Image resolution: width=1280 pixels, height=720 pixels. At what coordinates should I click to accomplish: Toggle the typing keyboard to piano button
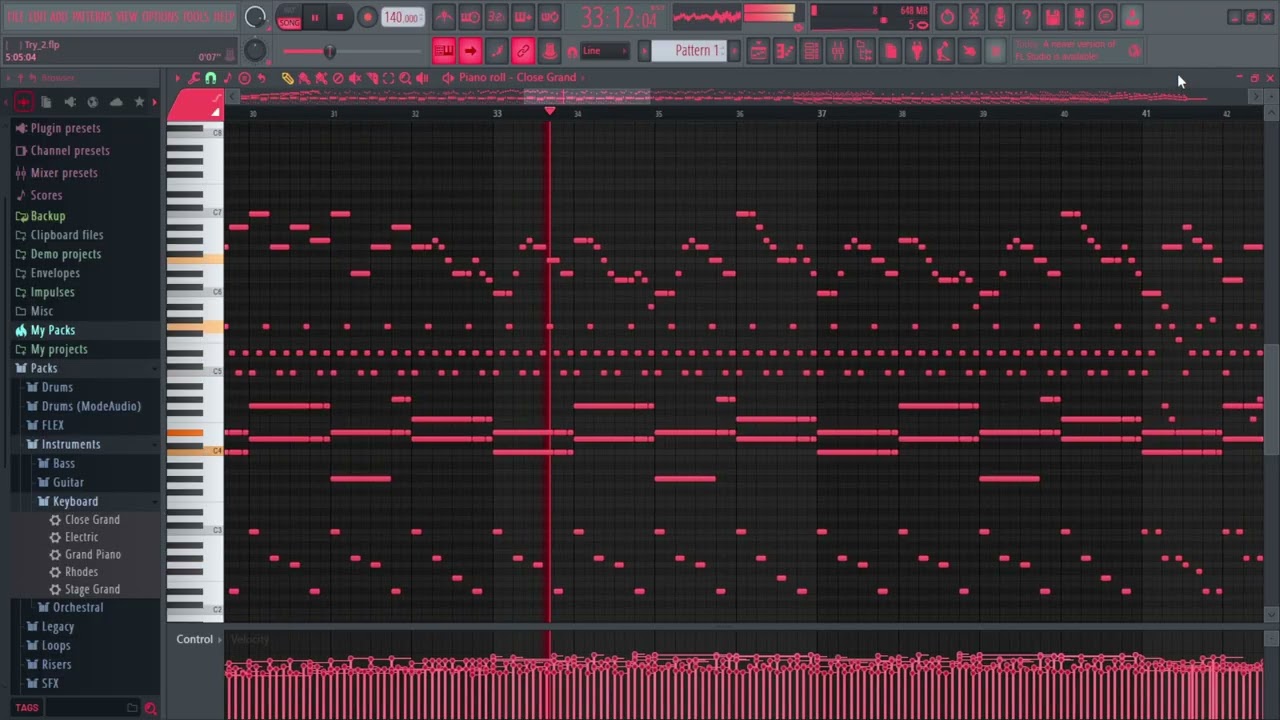point(444,51)
